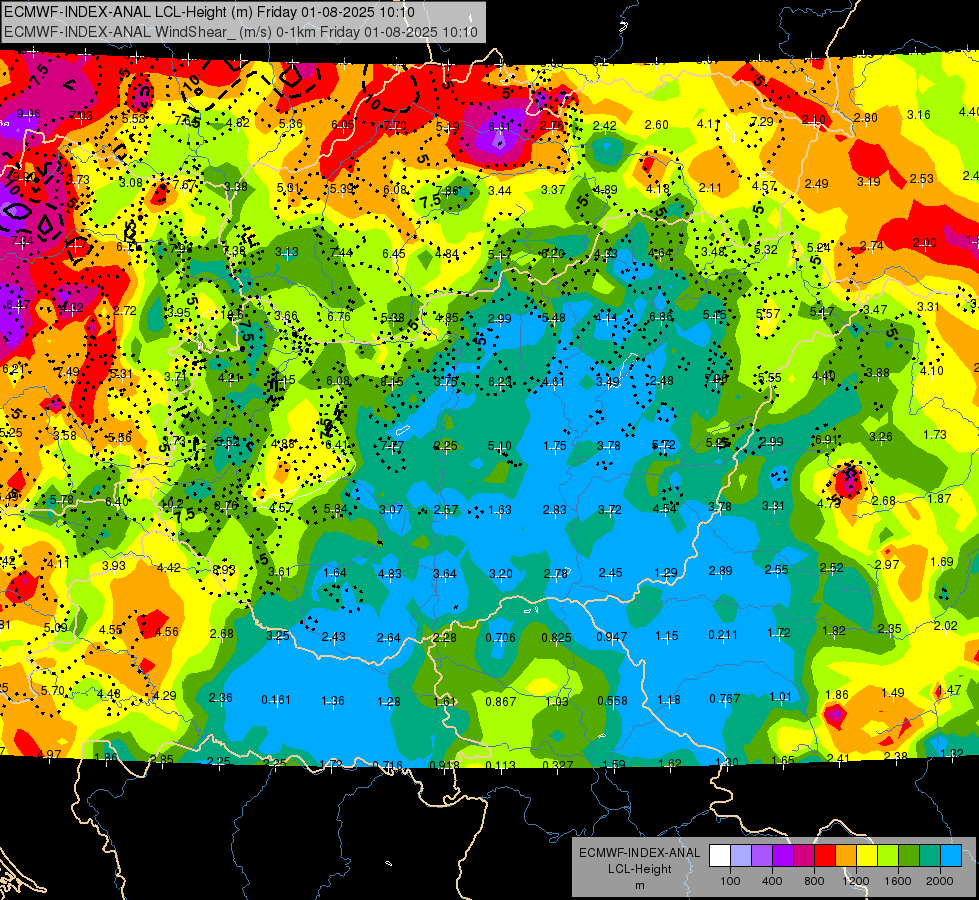Click the wind shear value 9.06
This screenshot has width=979, height=900.
coord(29,114)
